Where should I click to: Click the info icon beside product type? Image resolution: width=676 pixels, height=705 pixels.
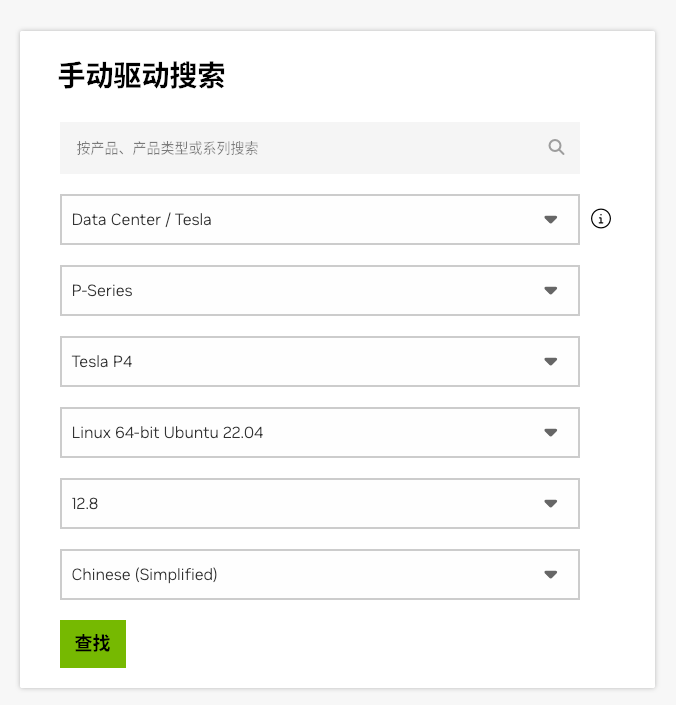pyautogui.click(x=601, y=219)
